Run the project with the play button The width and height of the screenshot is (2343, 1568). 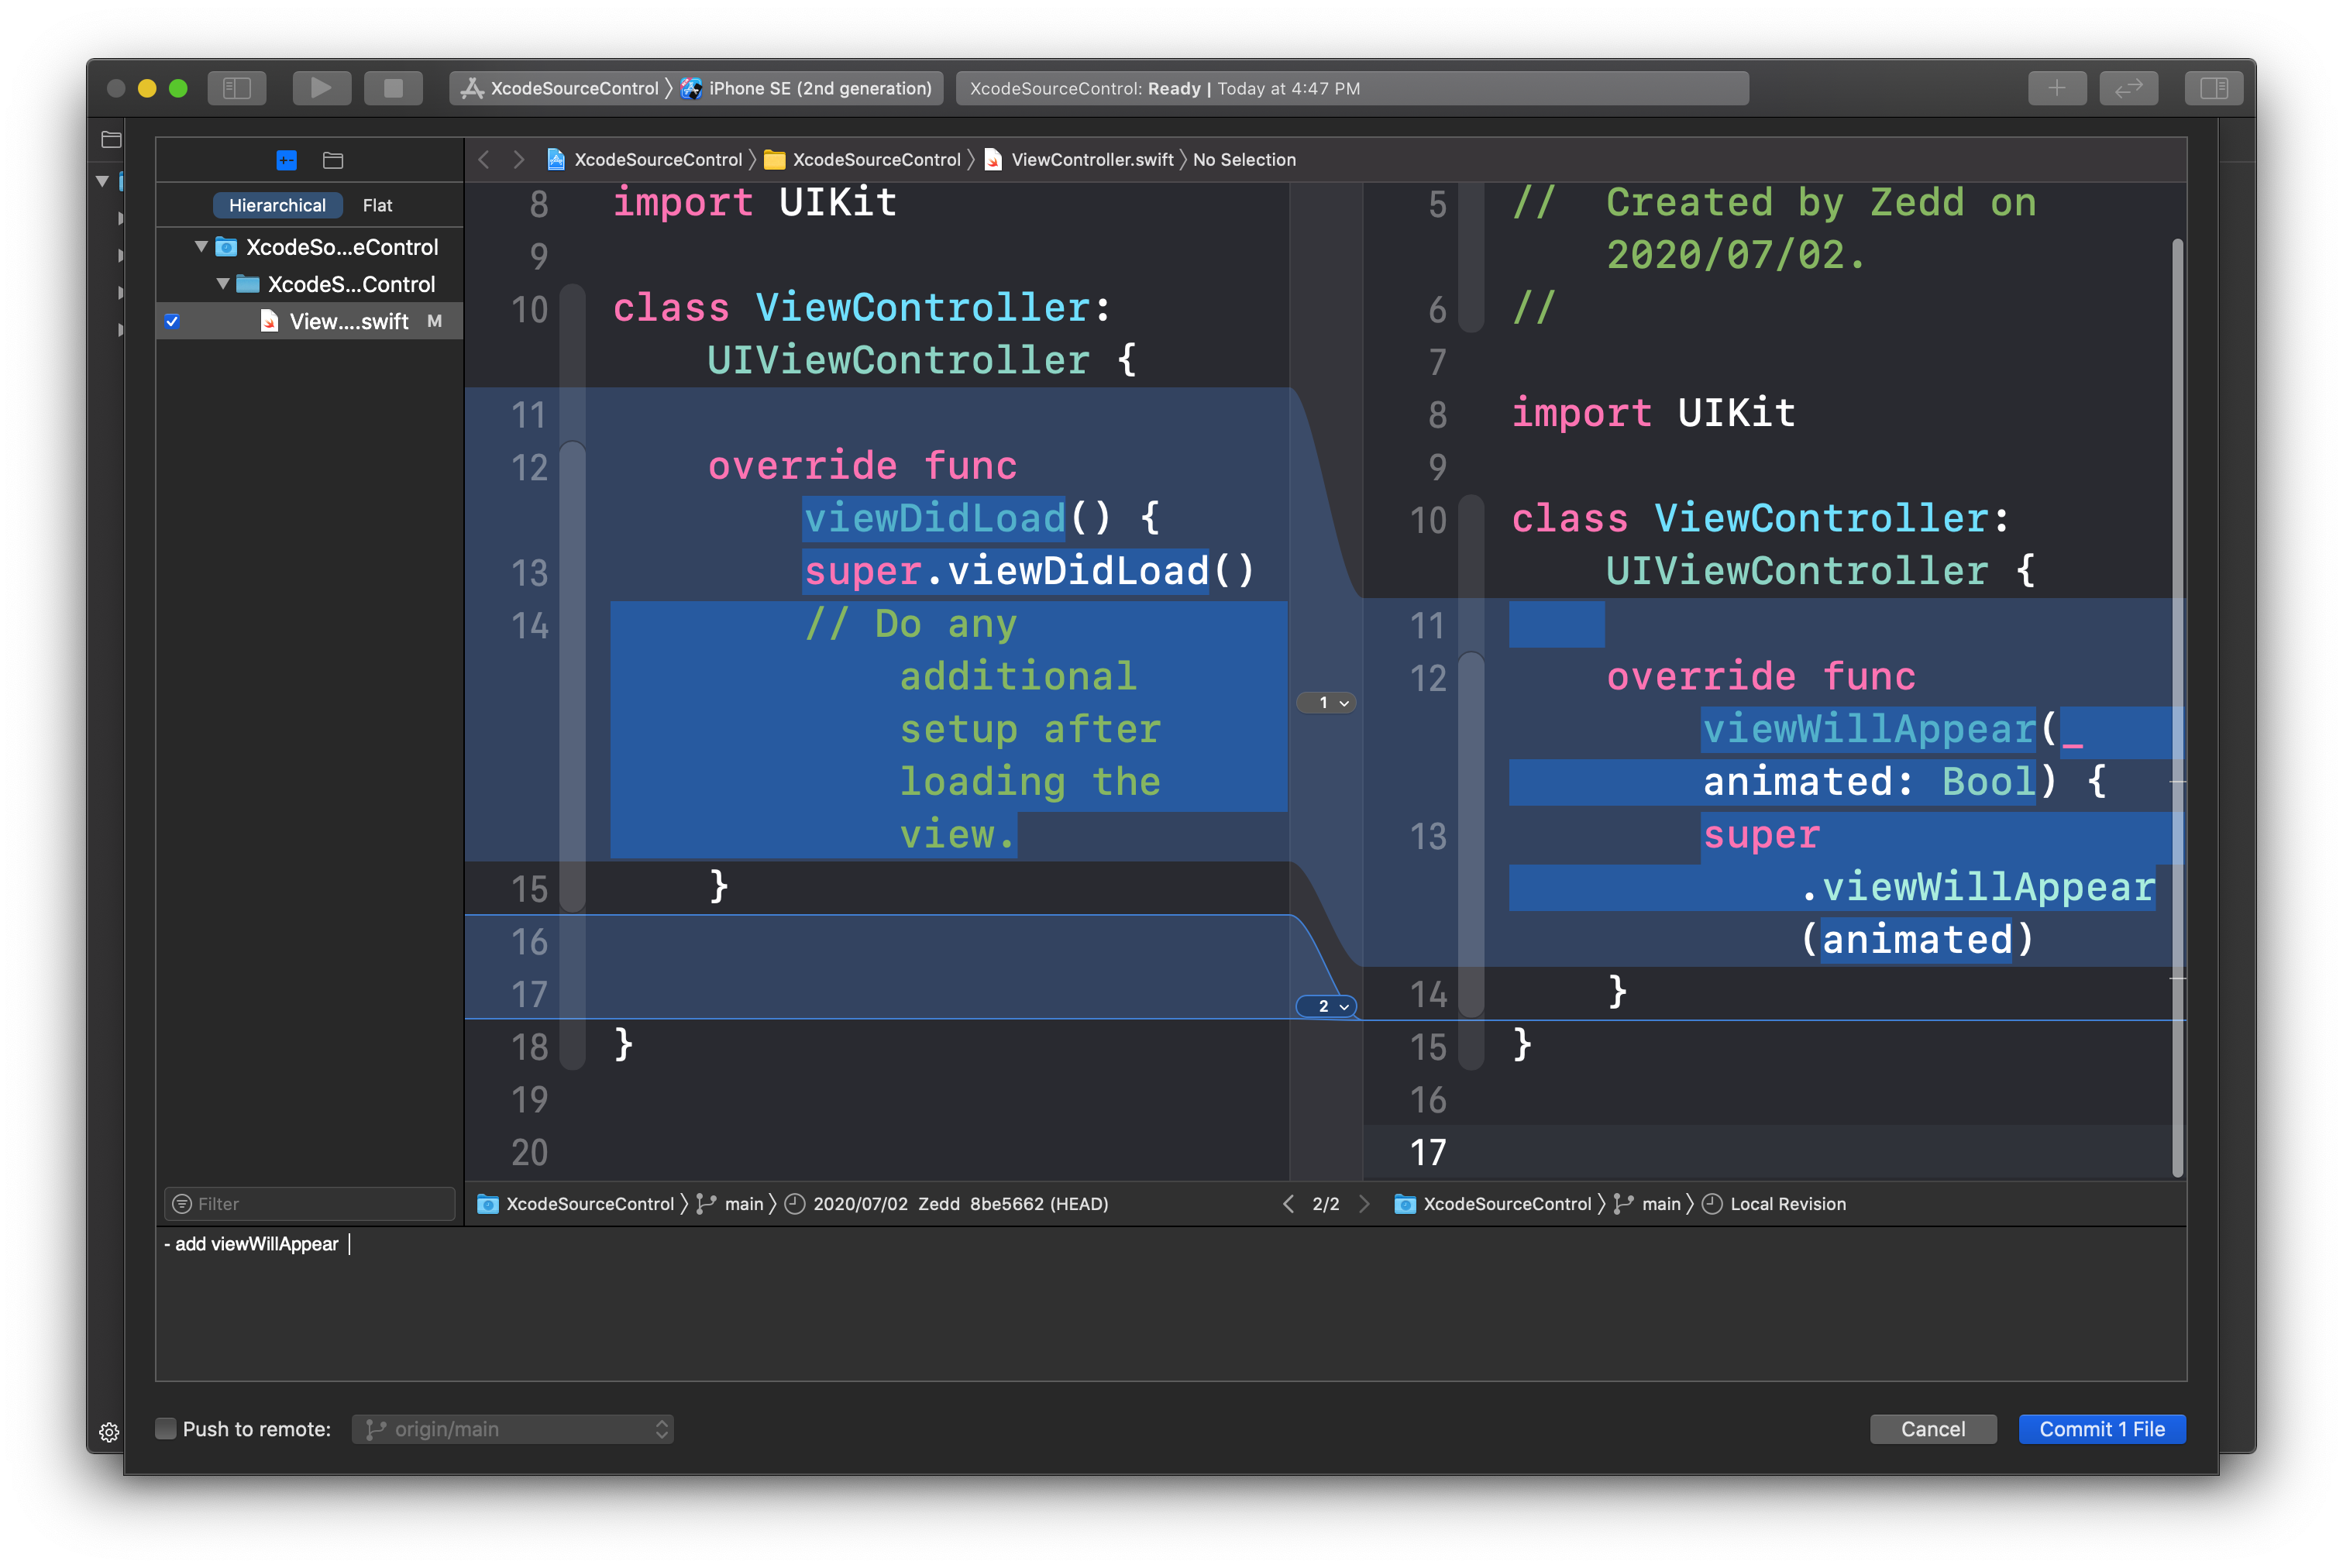[321, 88]
